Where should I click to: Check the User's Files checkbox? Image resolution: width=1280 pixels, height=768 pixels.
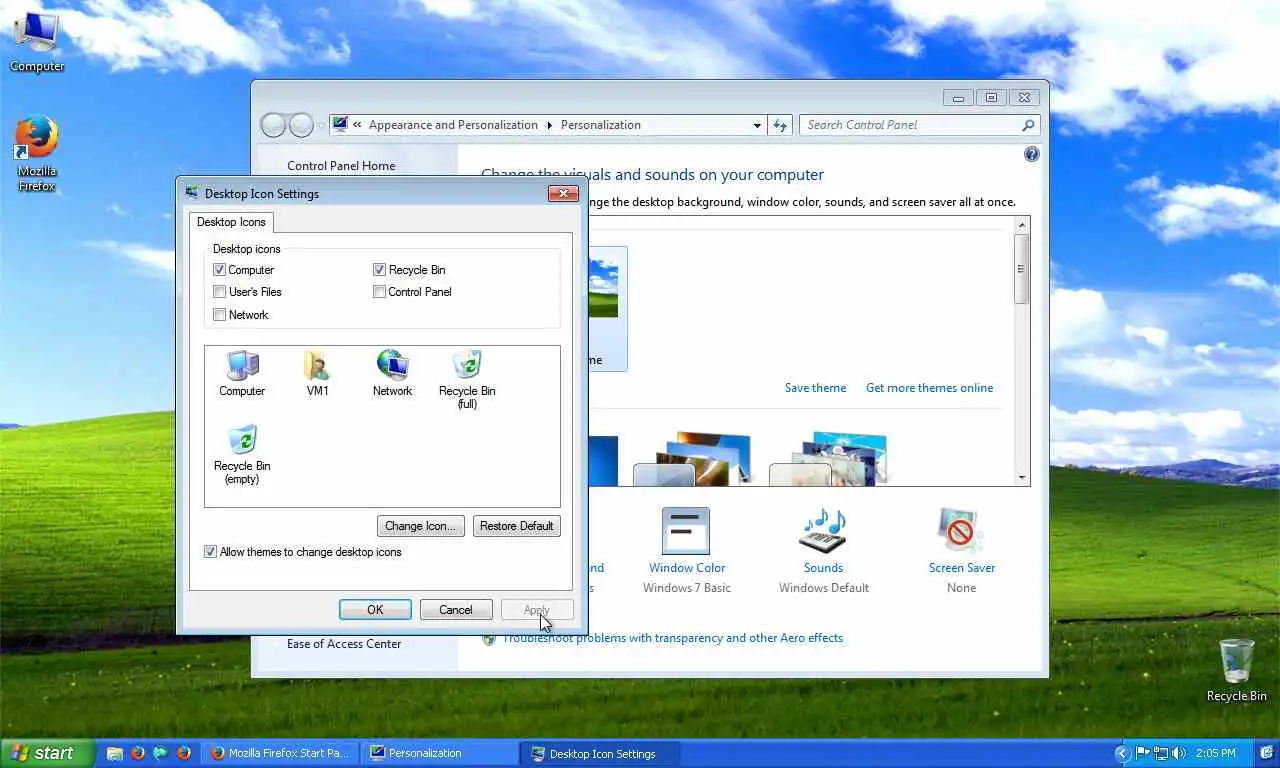click(x=219, y=292)
